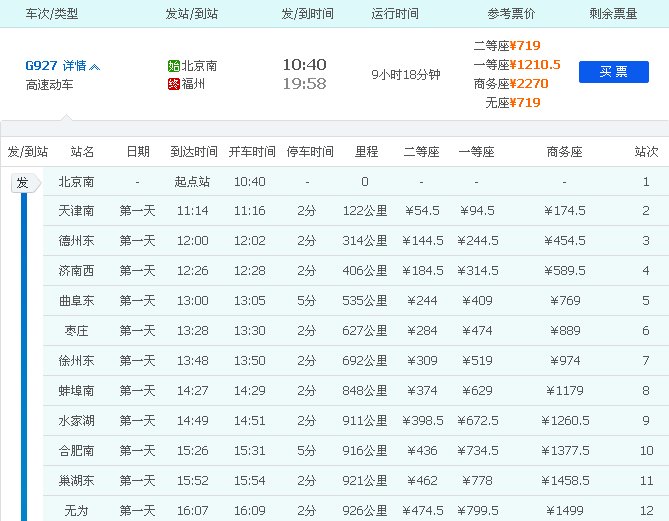Click 发/到时间 column header

(x=307, y=14)
